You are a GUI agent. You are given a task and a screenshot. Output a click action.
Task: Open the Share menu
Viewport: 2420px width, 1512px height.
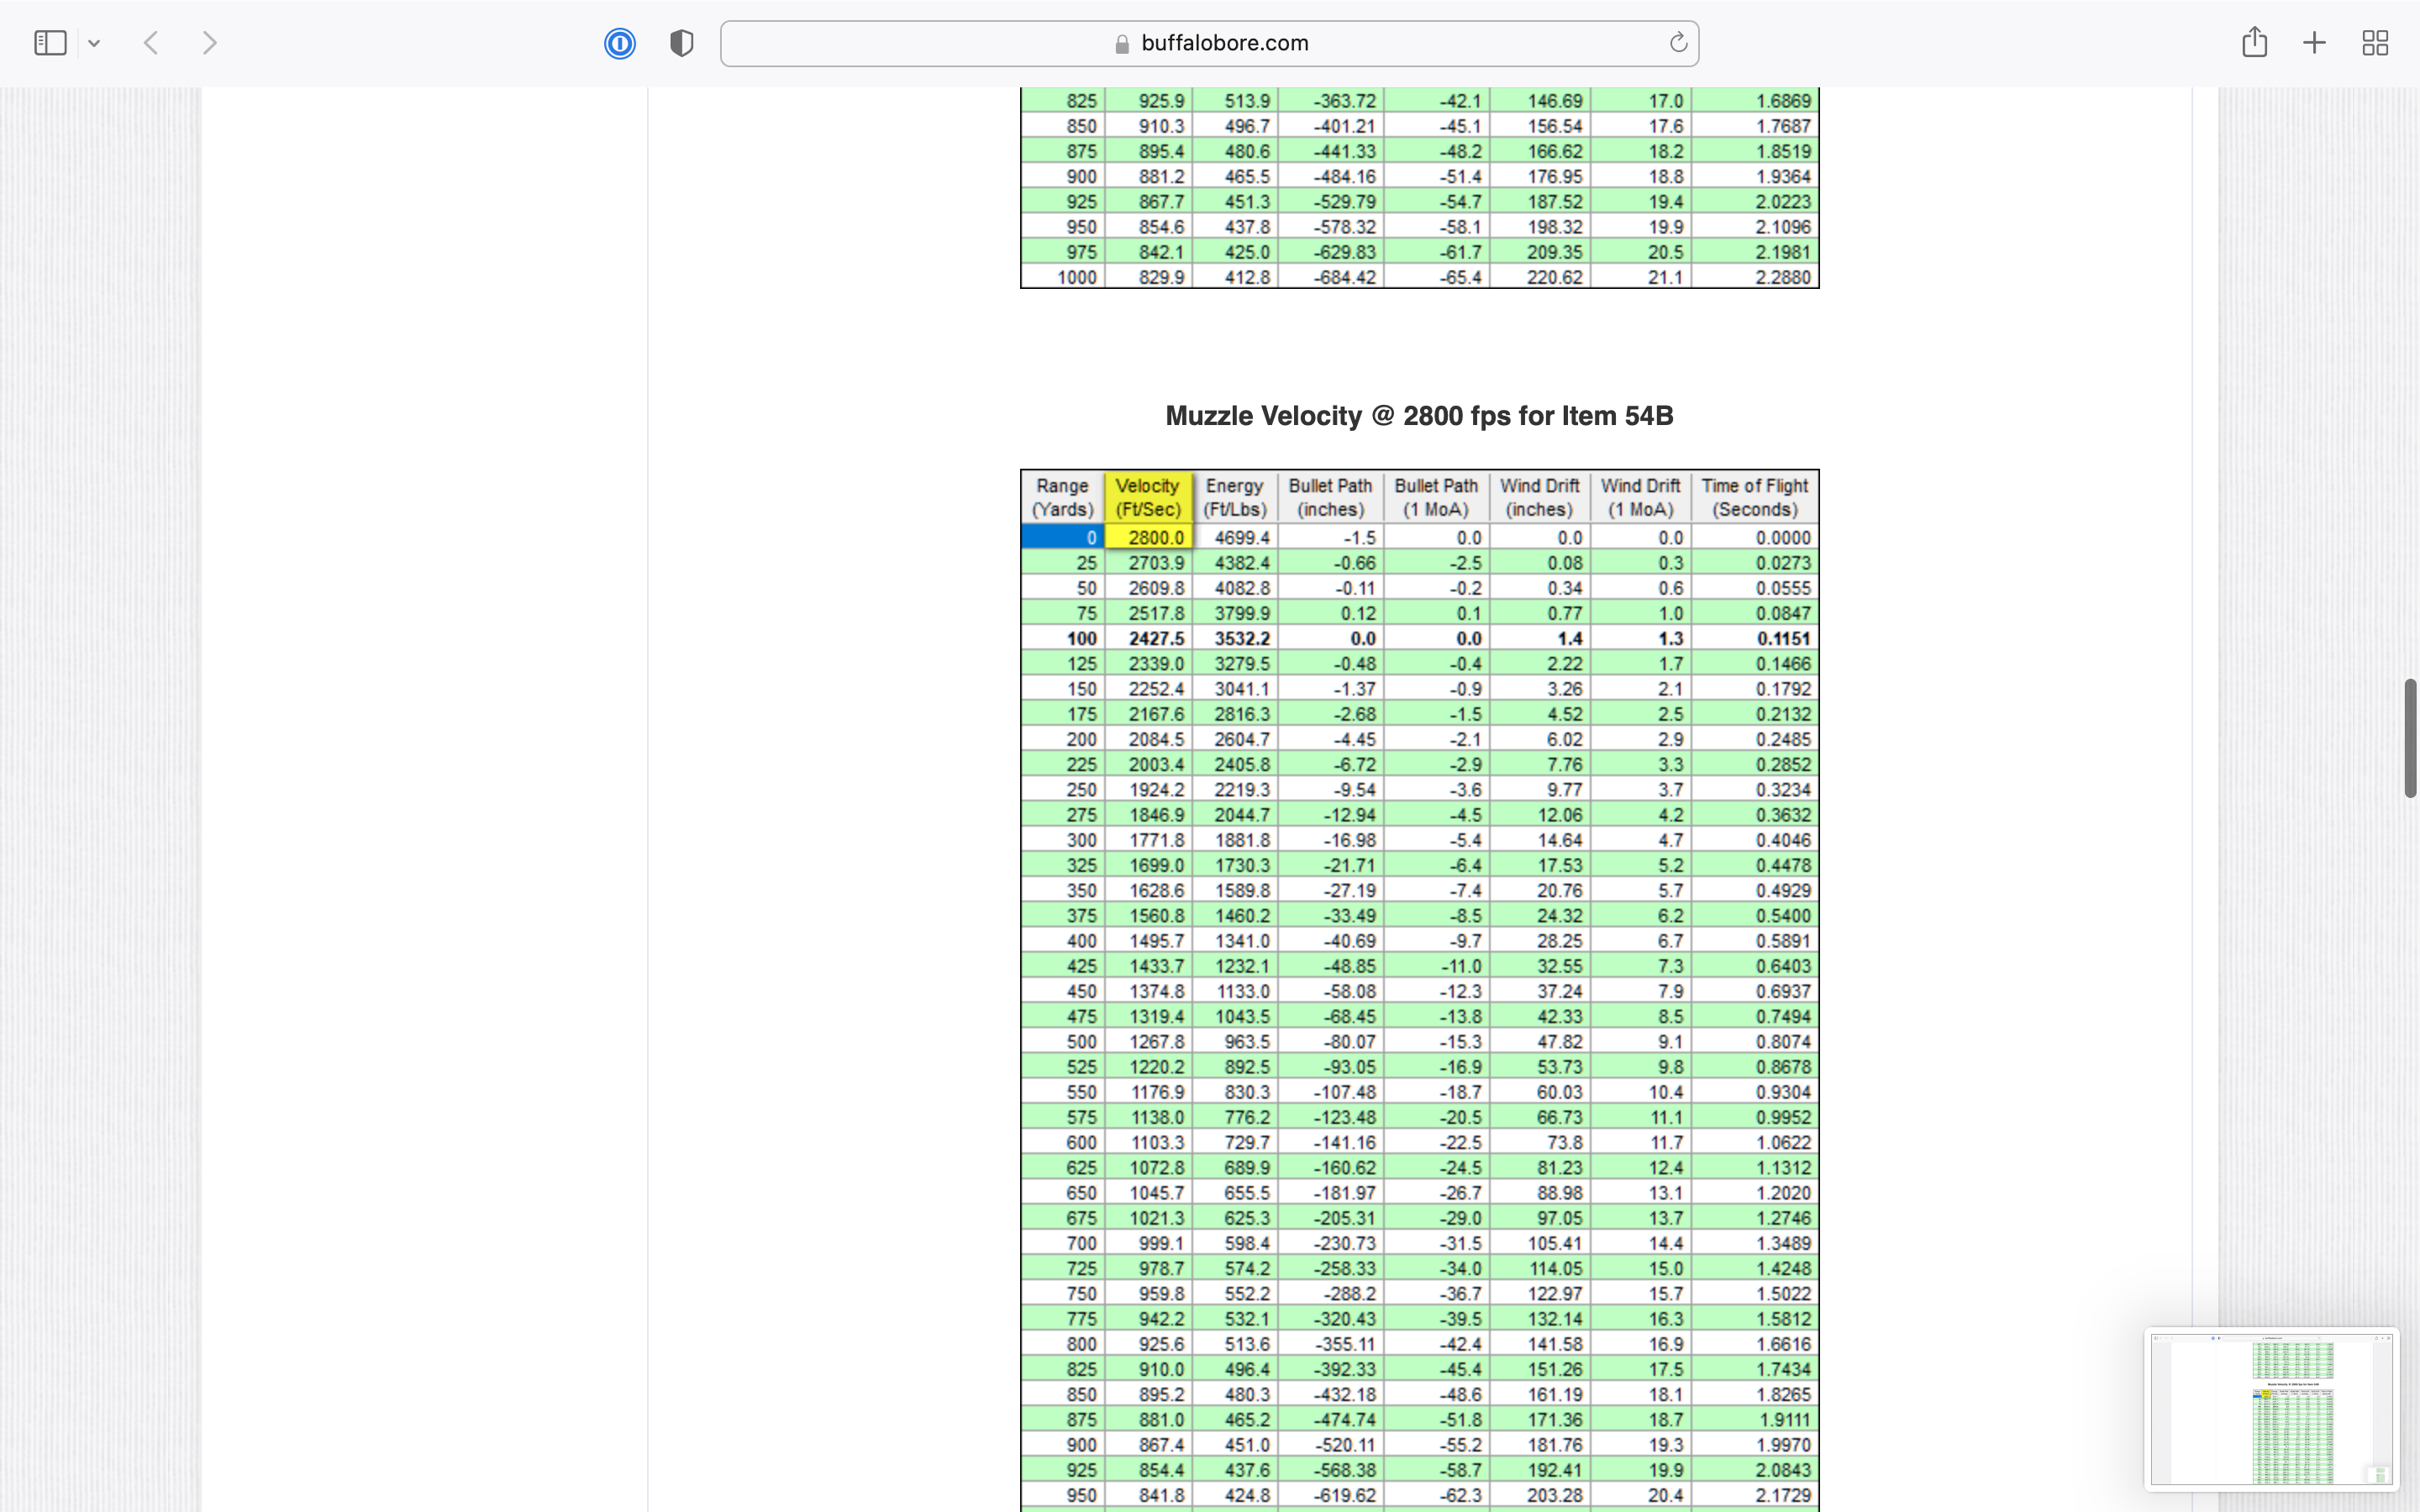(x=2254, y=42)
